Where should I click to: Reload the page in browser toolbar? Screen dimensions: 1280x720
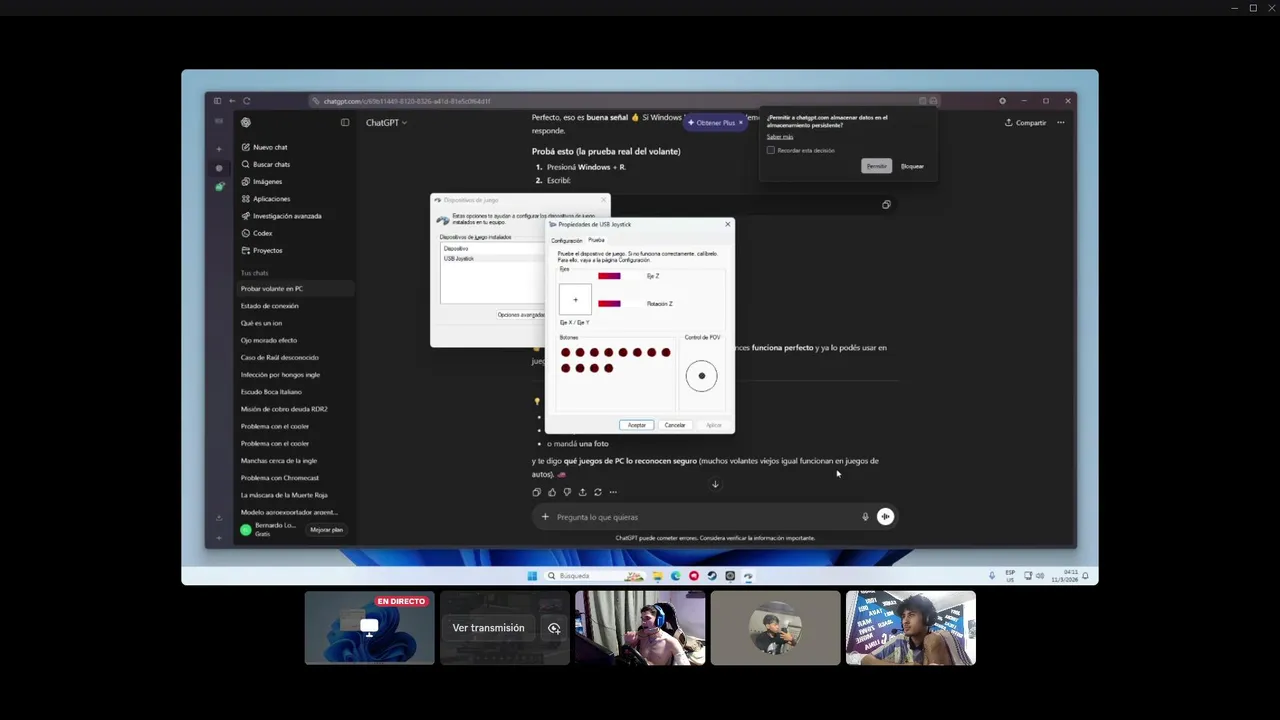coord(246,101)
